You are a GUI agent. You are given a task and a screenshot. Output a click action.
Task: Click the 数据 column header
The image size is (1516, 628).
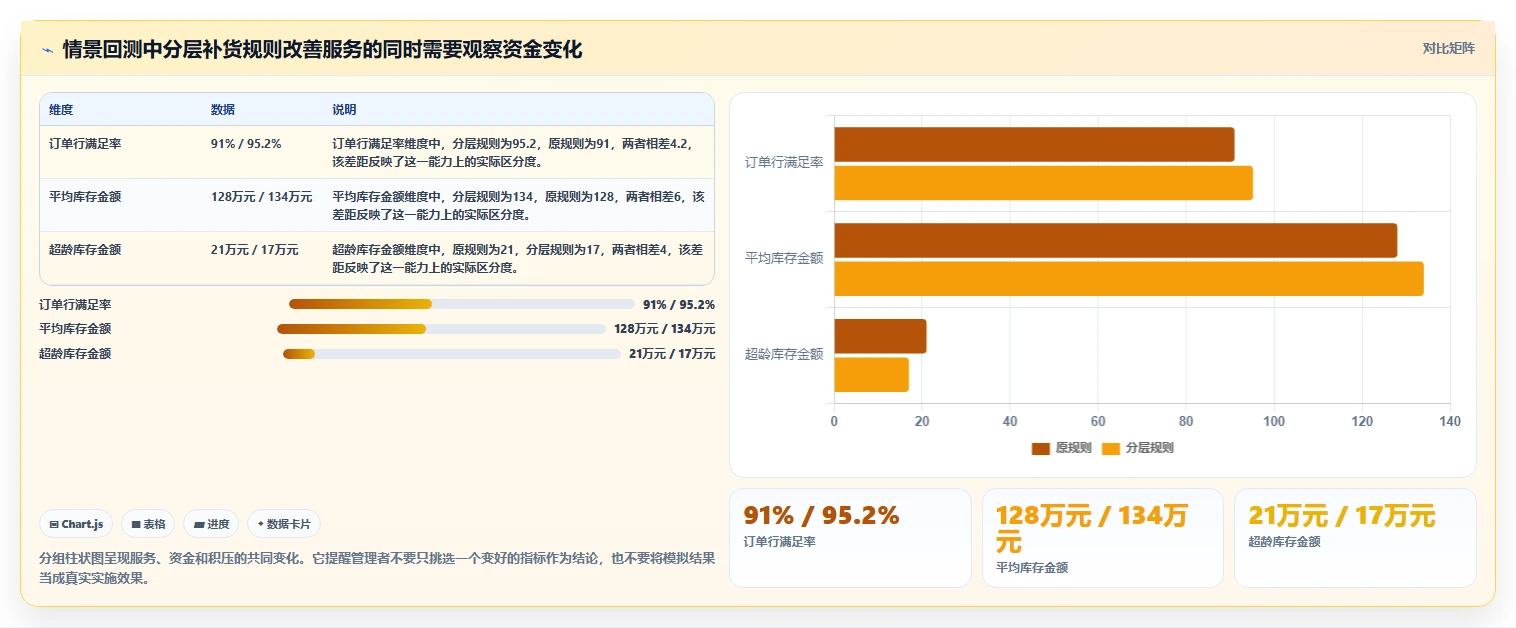point(223,110)
